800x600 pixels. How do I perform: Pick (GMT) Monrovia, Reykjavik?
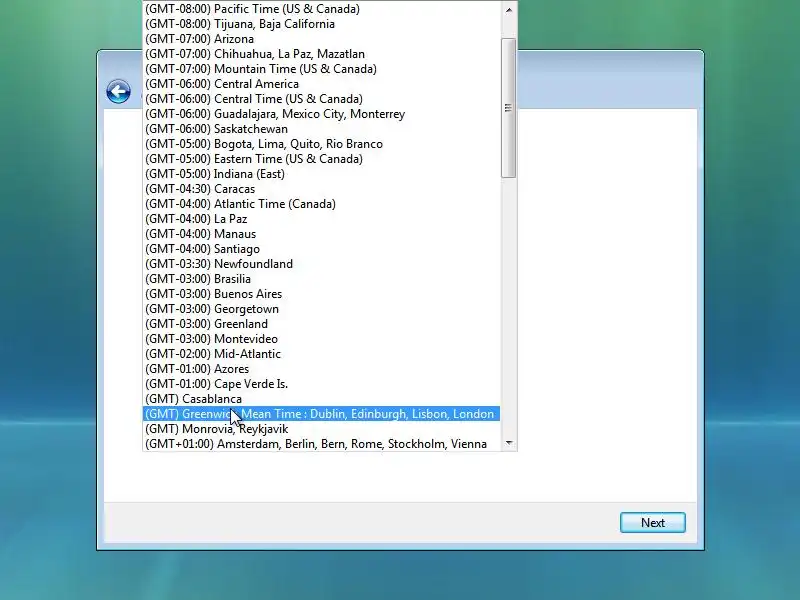tap(321, 429)
